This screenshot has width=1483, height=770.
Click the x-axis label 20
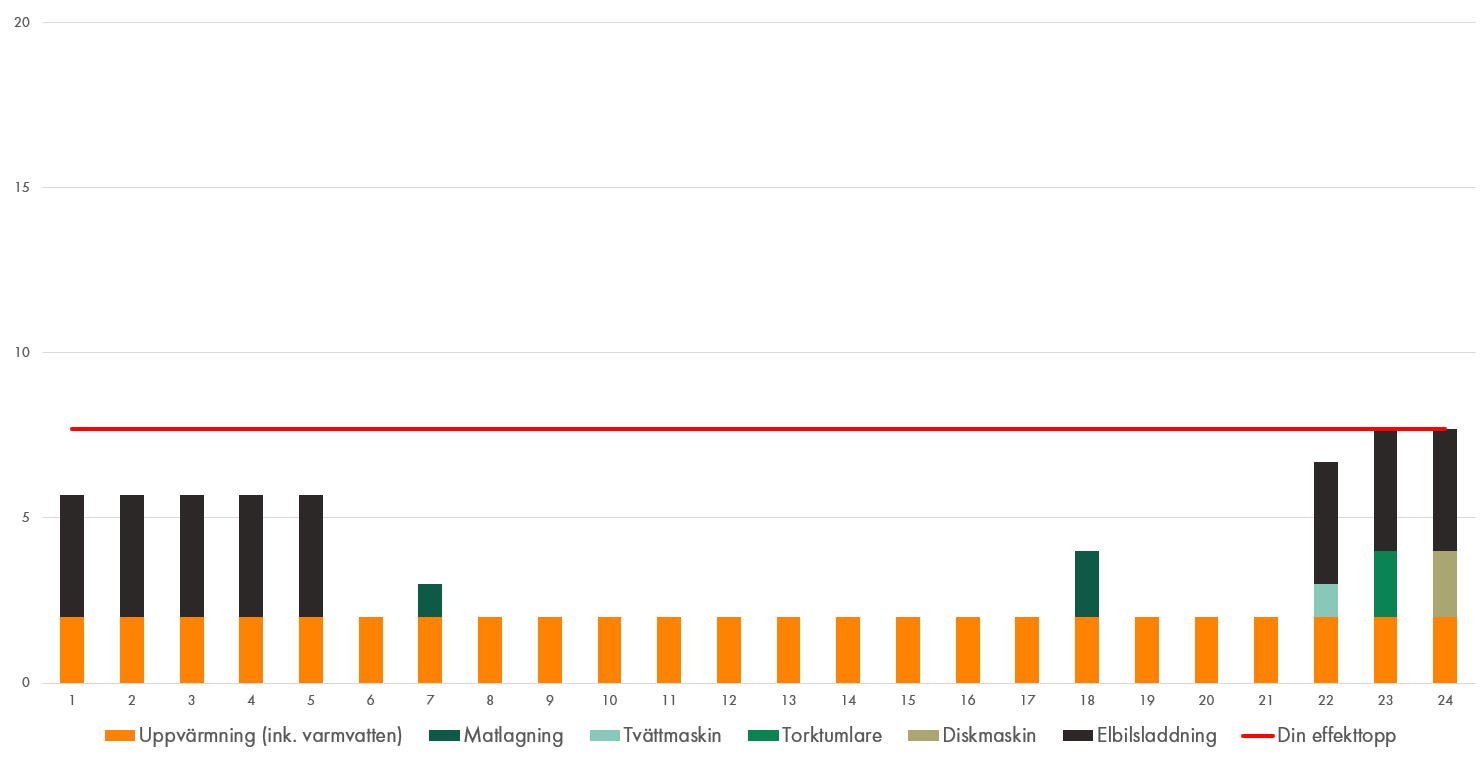[x=1206, y=701]
